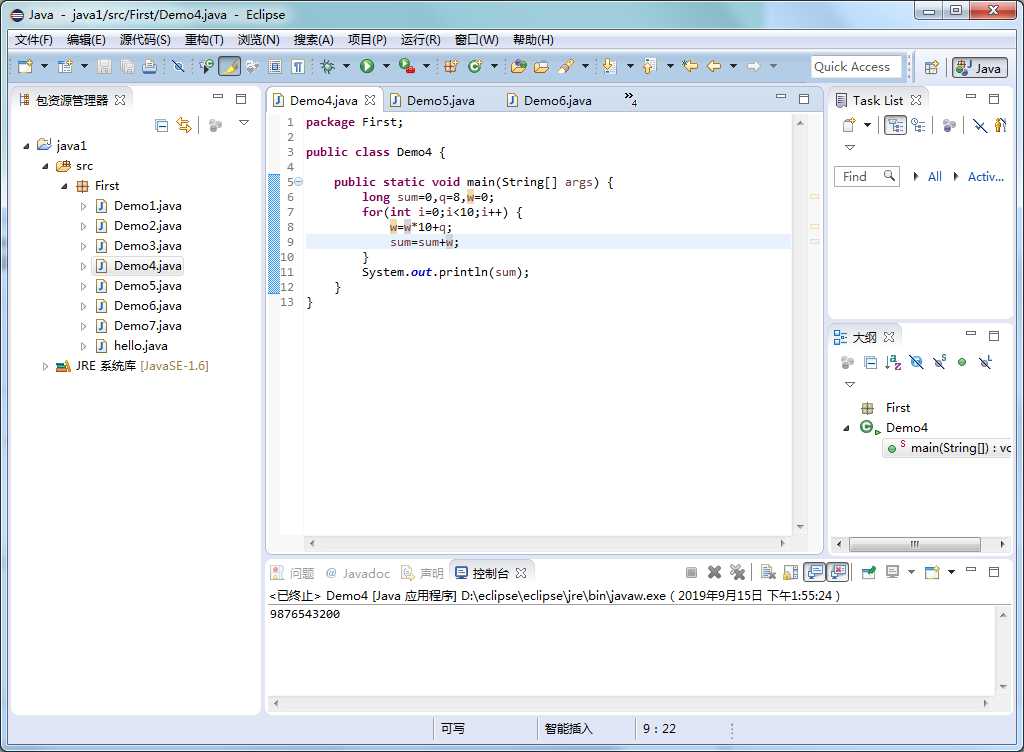Toggle Block Selection Mode in toolbar
The image size is (1024, 752).
[275, 66]
